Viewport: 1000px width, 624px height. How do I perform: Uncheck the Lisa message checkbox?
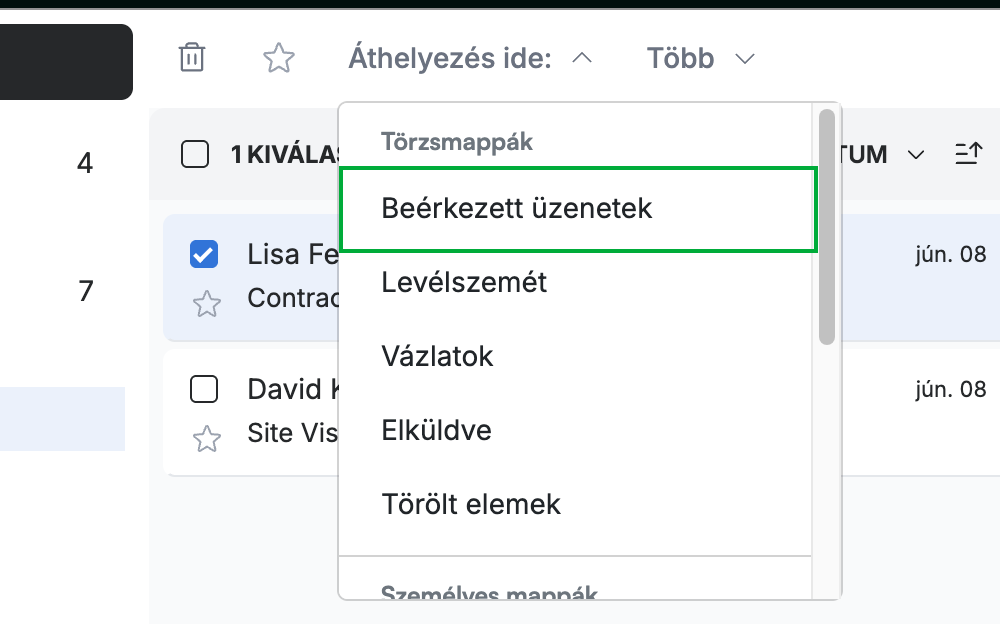coord(204,254)
